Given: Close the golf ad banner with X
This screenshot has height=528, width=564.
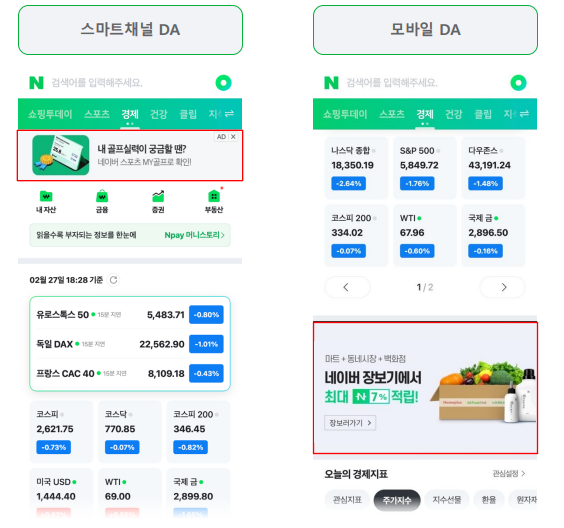Looking at the screenshot, I should pos(233,137).
